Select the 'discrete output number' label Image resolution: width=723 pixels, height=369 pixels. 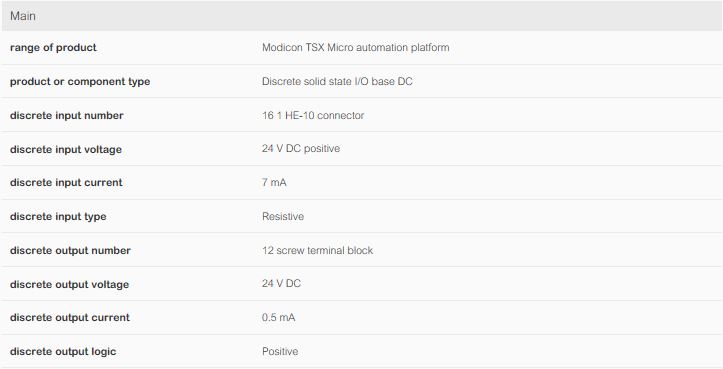click(70, 250)
